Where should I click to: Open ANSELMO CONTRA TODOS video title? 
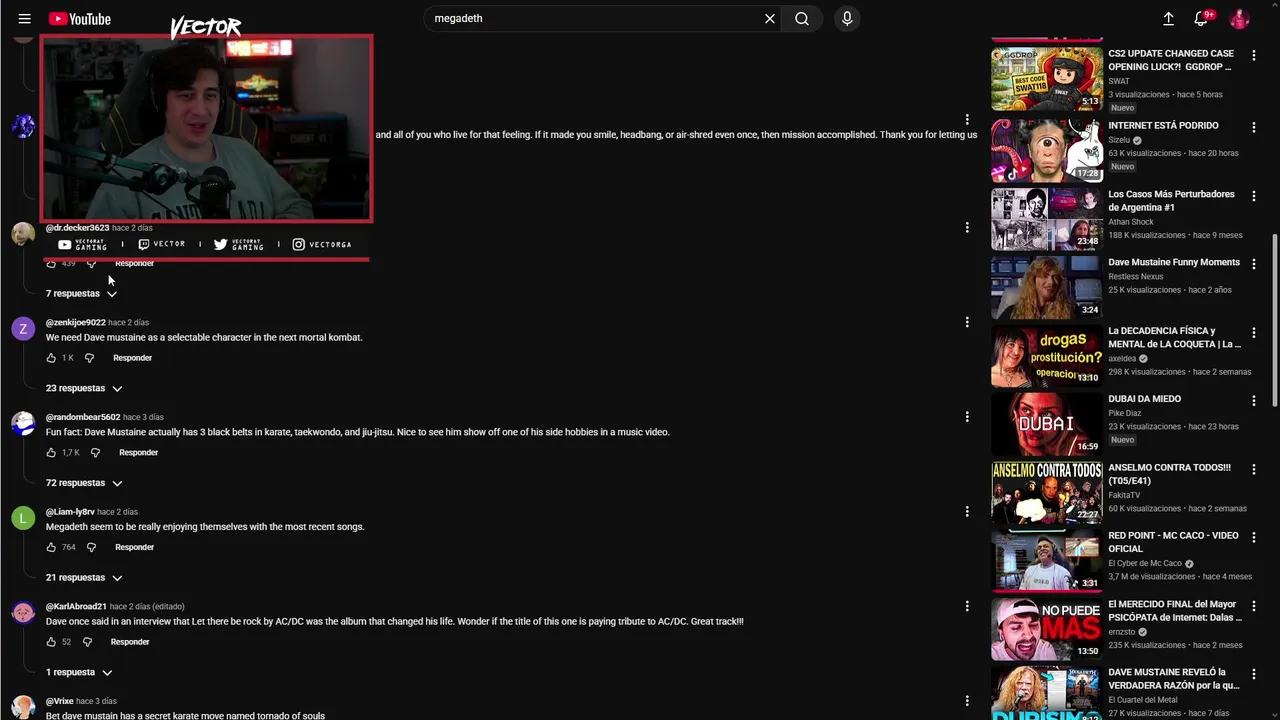point(1170,474)
